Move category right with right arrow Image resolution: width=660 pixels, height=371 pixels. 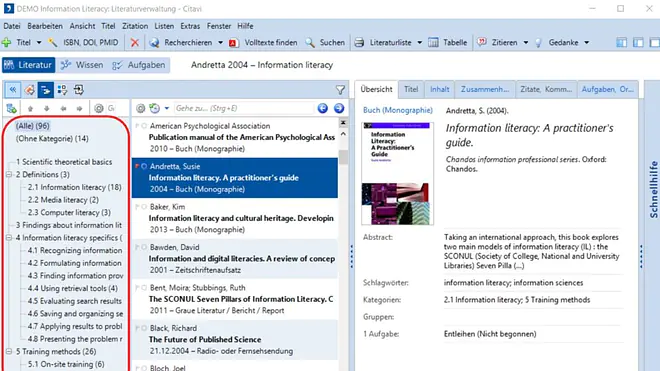click(x=80, y=109)
